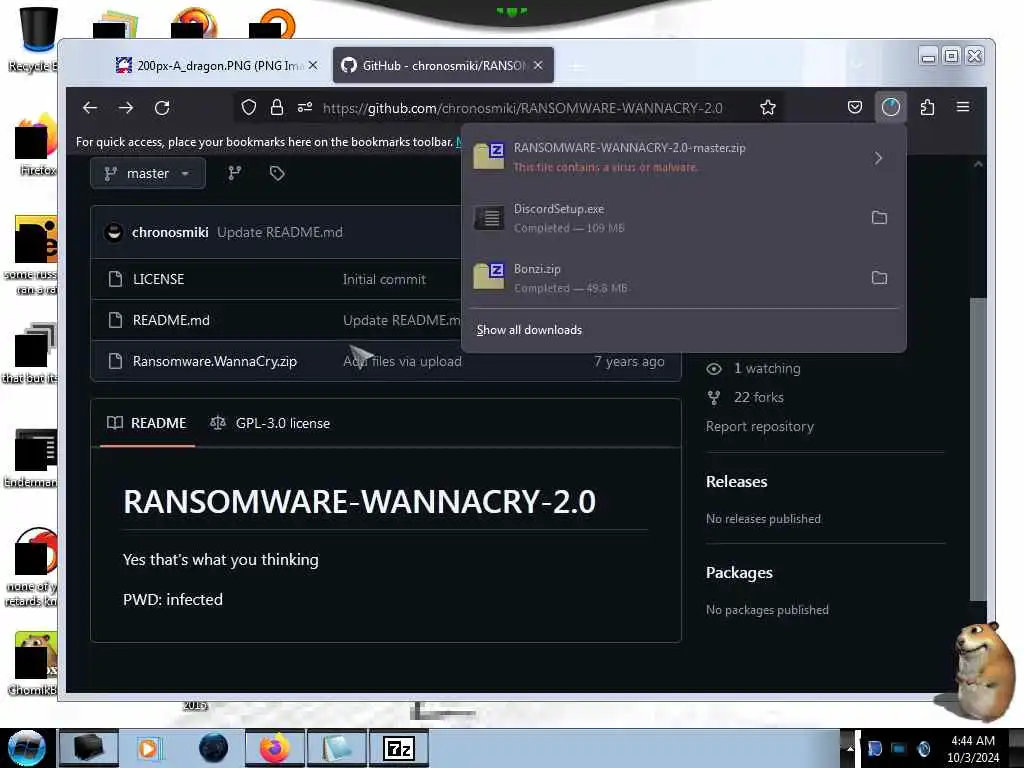View repository tags icon
This screenshot has height=768, width=1024.
point(277,173)
